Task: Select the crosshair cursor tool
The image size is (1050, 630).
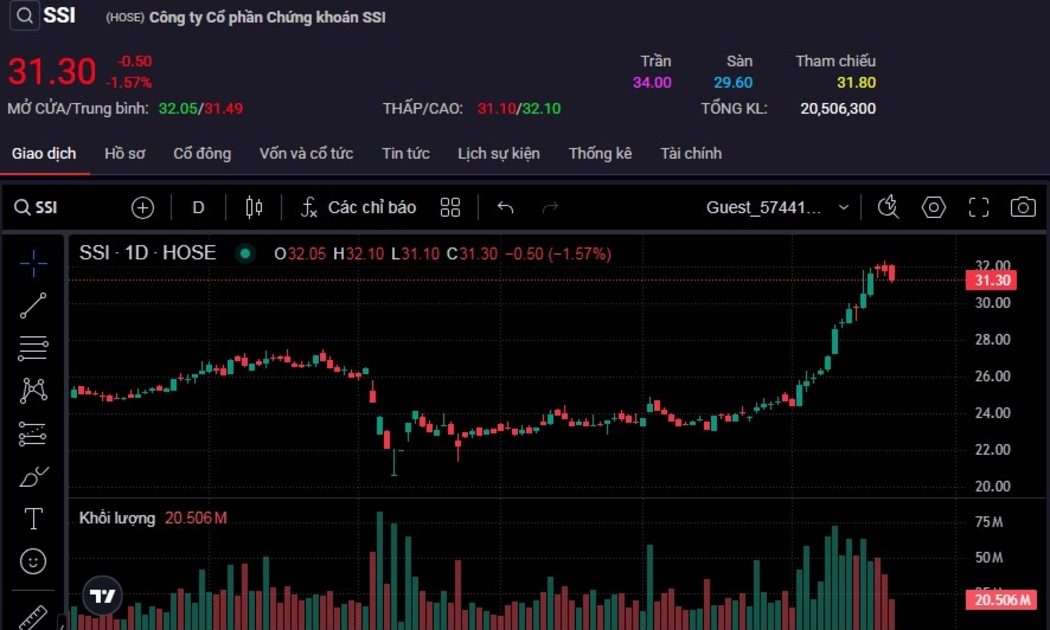Action: pos(33,263)
